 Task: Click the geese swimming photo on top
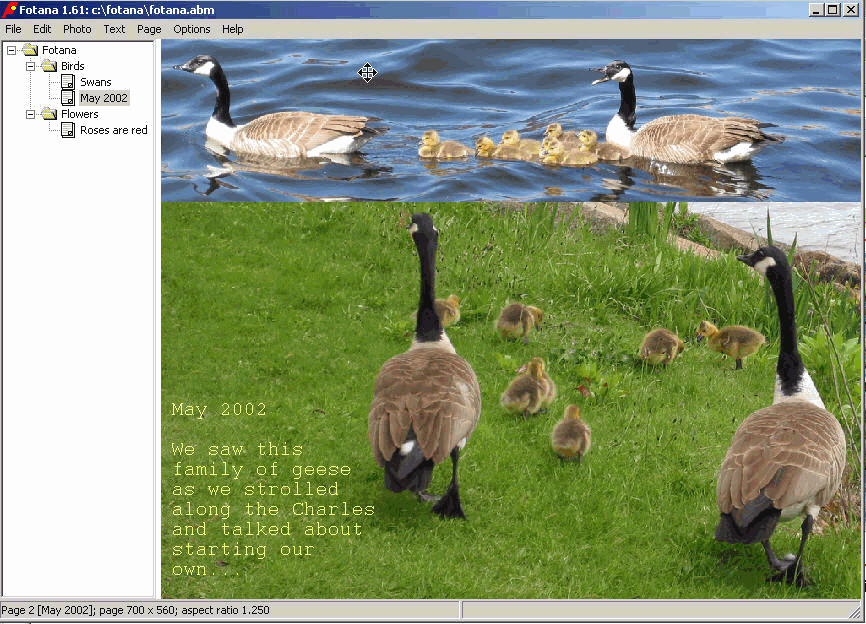point(510,120)
